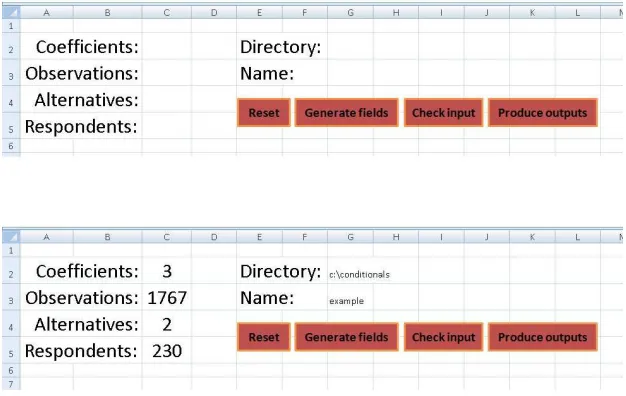
Task: Select all cells via lower spreadsheet corner
Action: tap(11, 237)
